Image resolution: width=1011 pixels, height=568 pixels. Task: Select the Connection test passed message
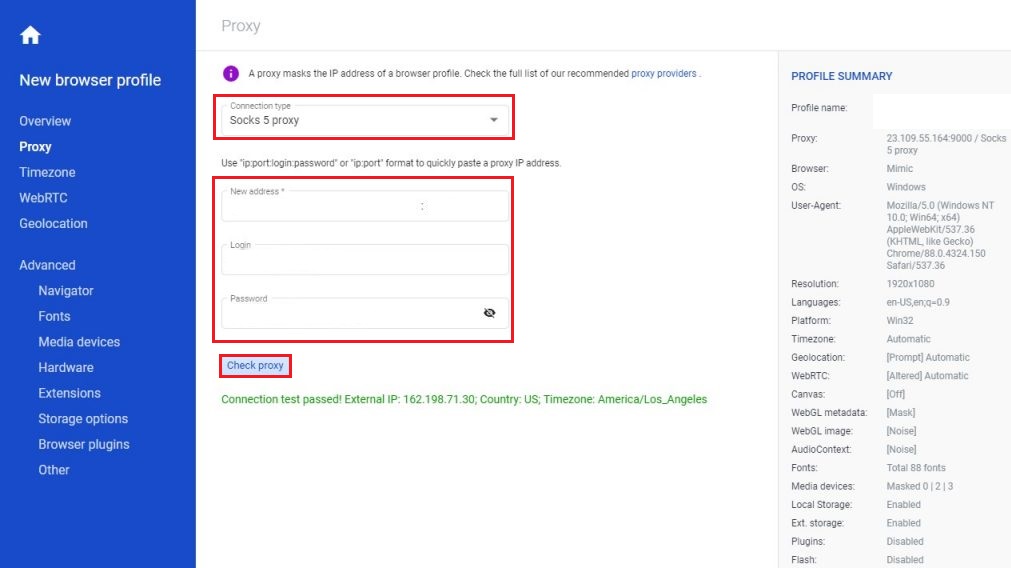point(464,399)
